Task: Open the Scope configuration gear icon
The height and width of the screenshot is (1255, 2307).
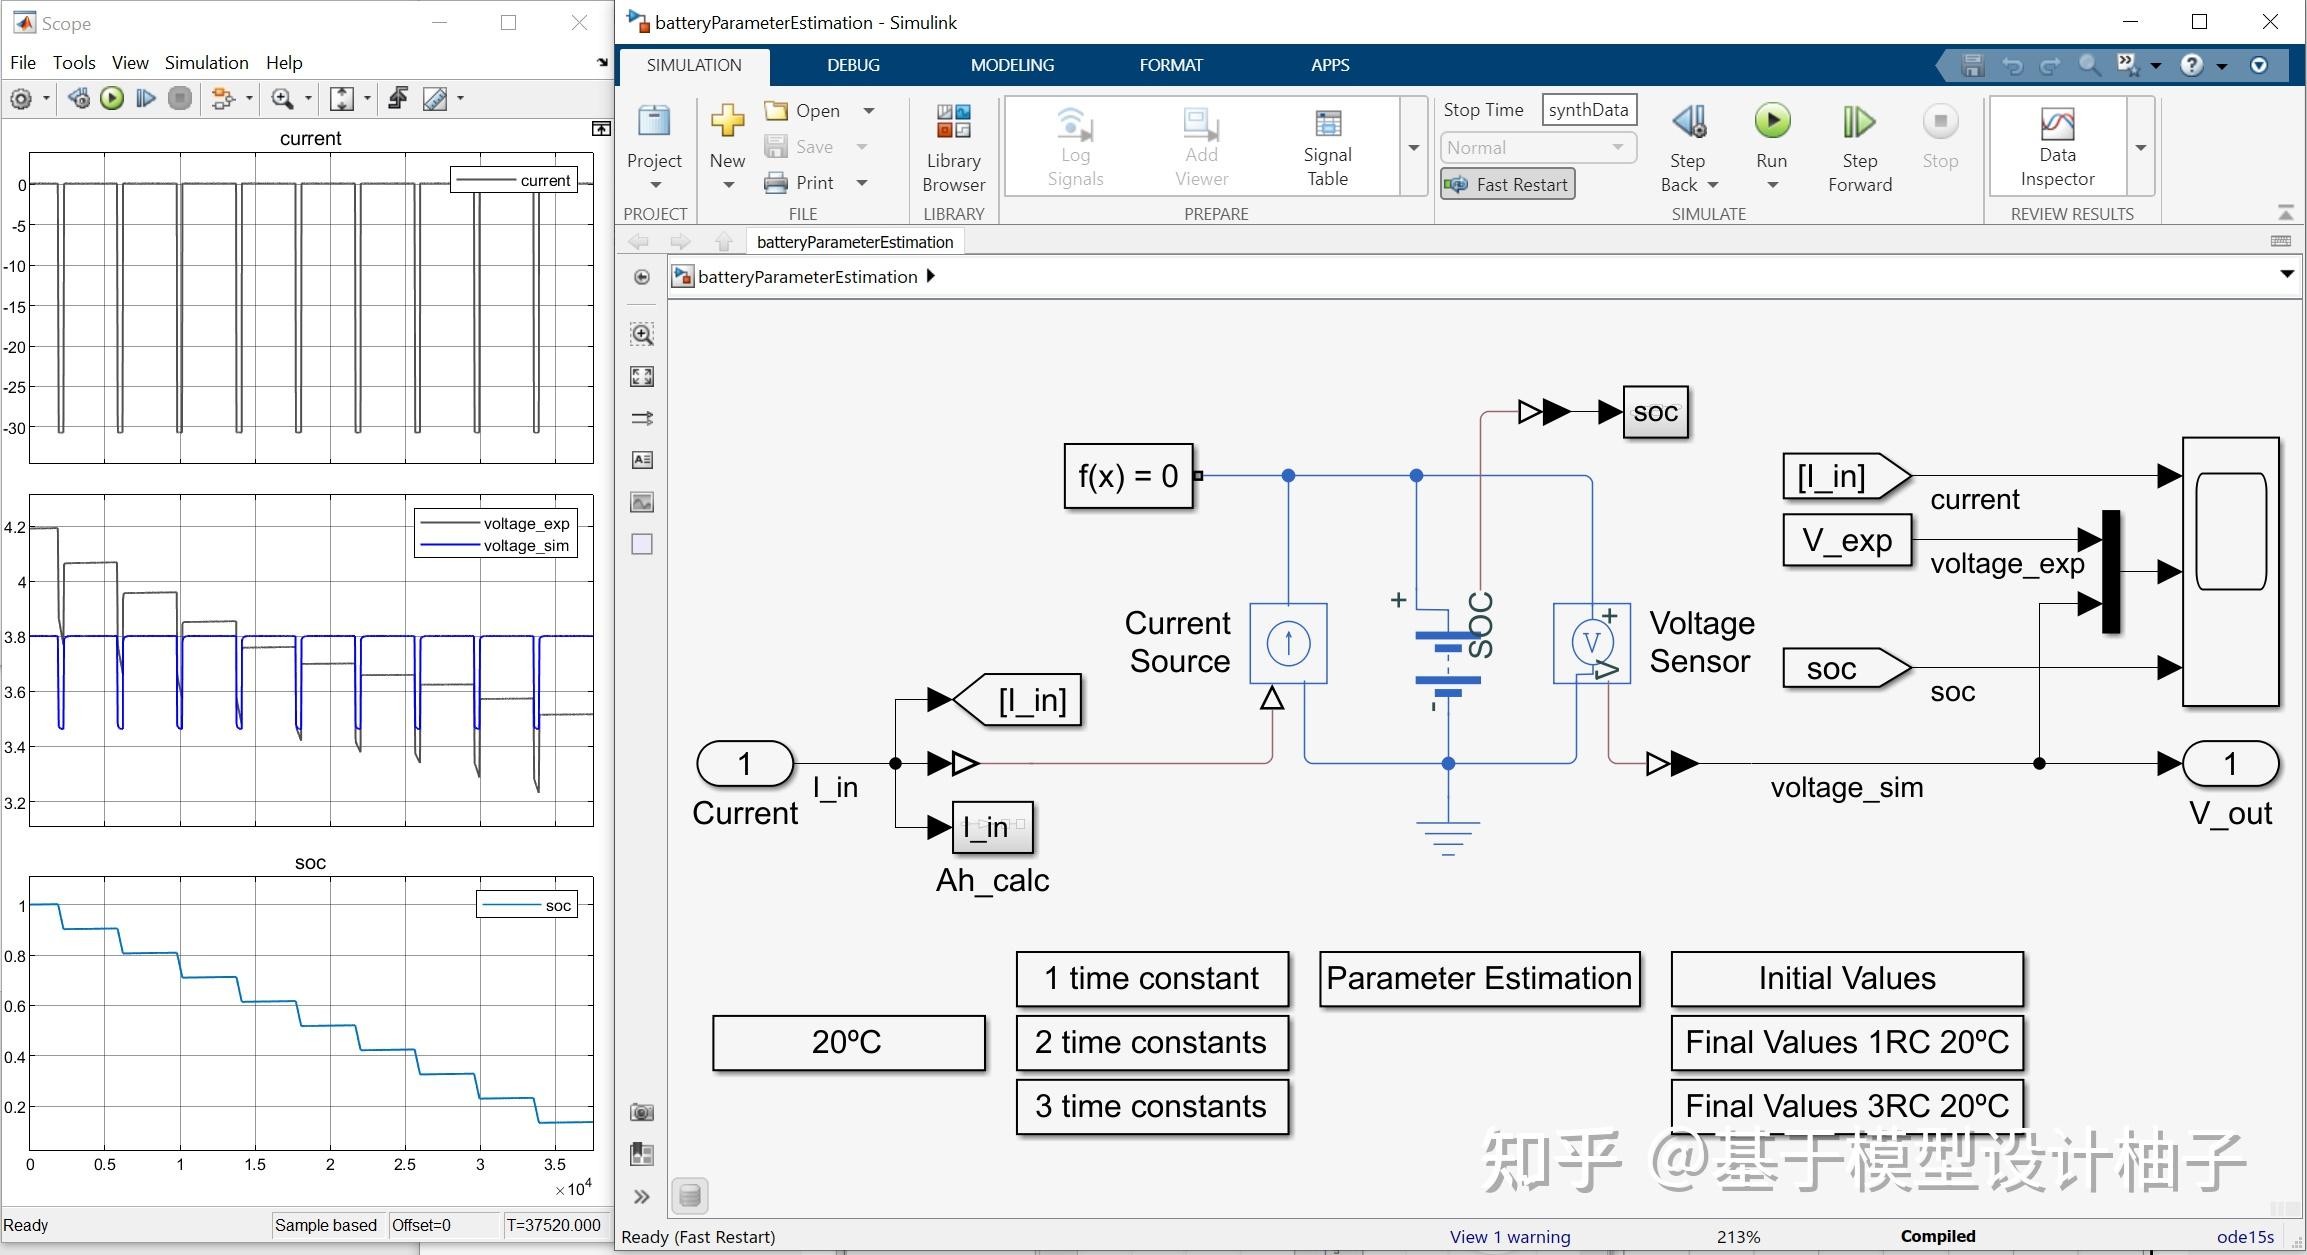Action: 20,98
